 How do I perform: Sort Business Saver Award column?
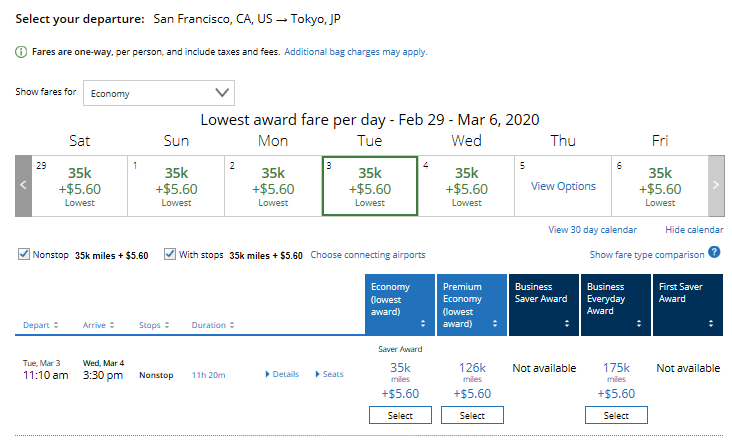click(x=567, y=323)
